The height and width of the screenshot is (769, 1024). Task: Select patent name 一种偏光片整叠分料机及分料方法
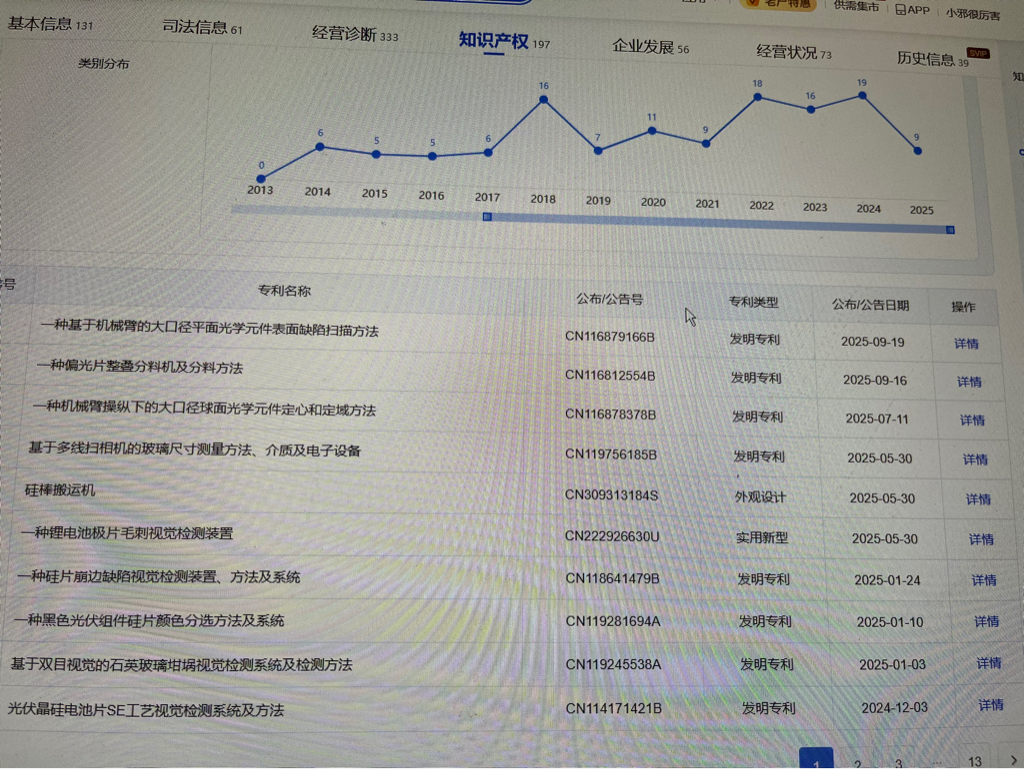click(x=140, y=367)
